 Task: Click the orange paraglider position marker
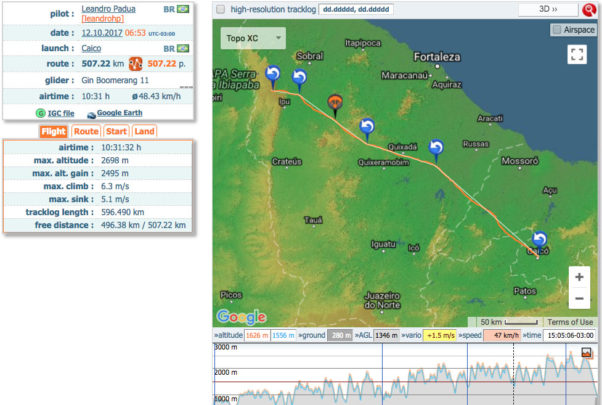[x=335, y=105]
